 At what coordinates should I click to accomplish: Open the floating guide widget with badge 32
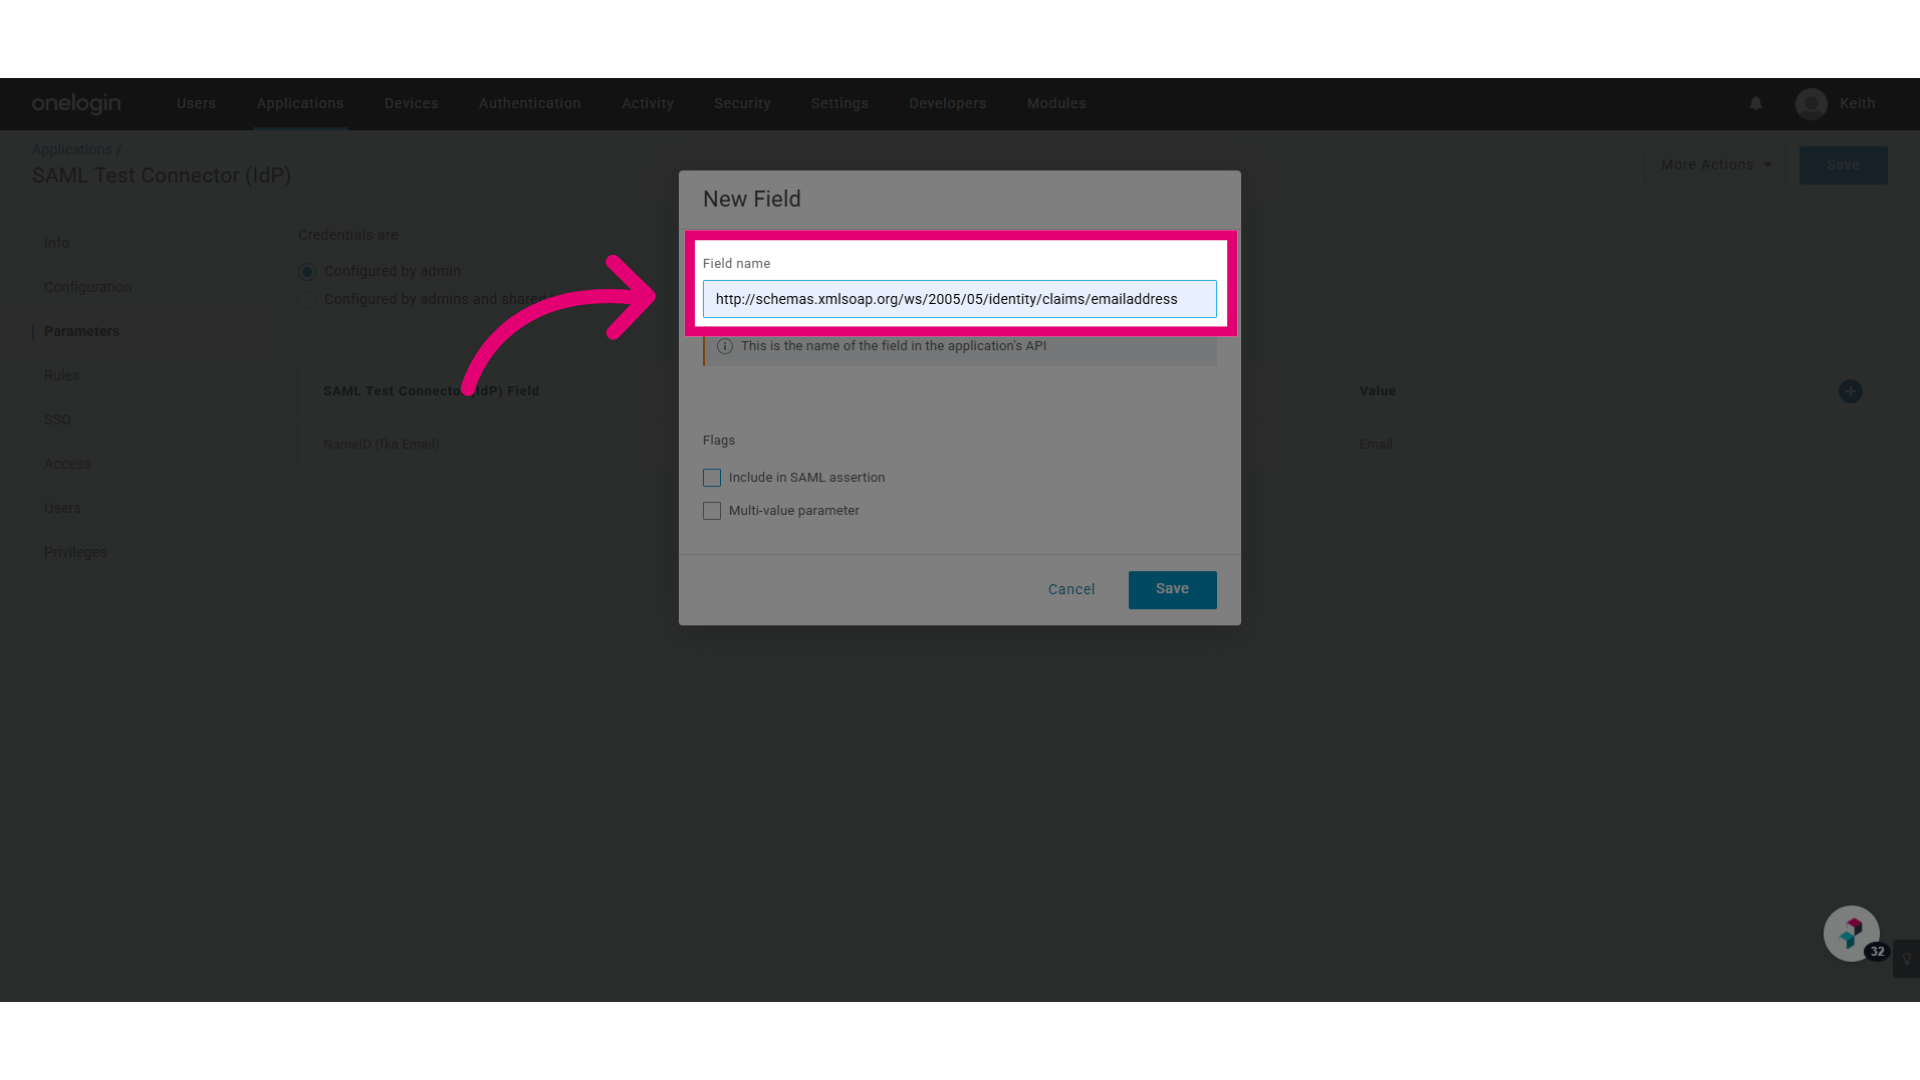click(x=1851, y=934)
